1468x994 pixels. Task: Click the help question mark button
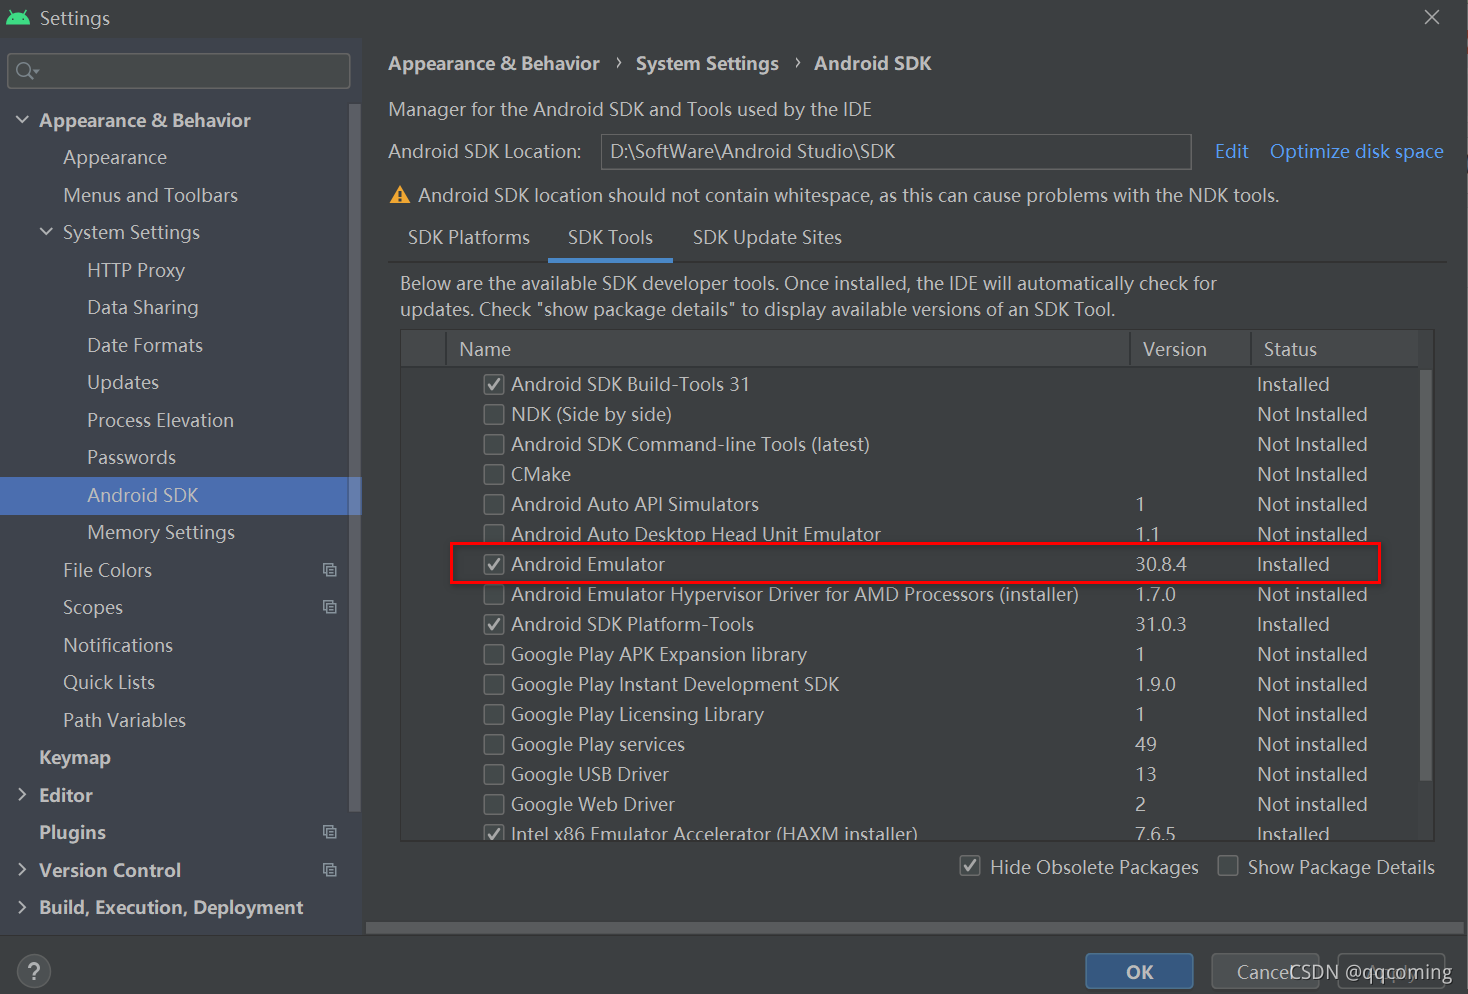(33, 971)
